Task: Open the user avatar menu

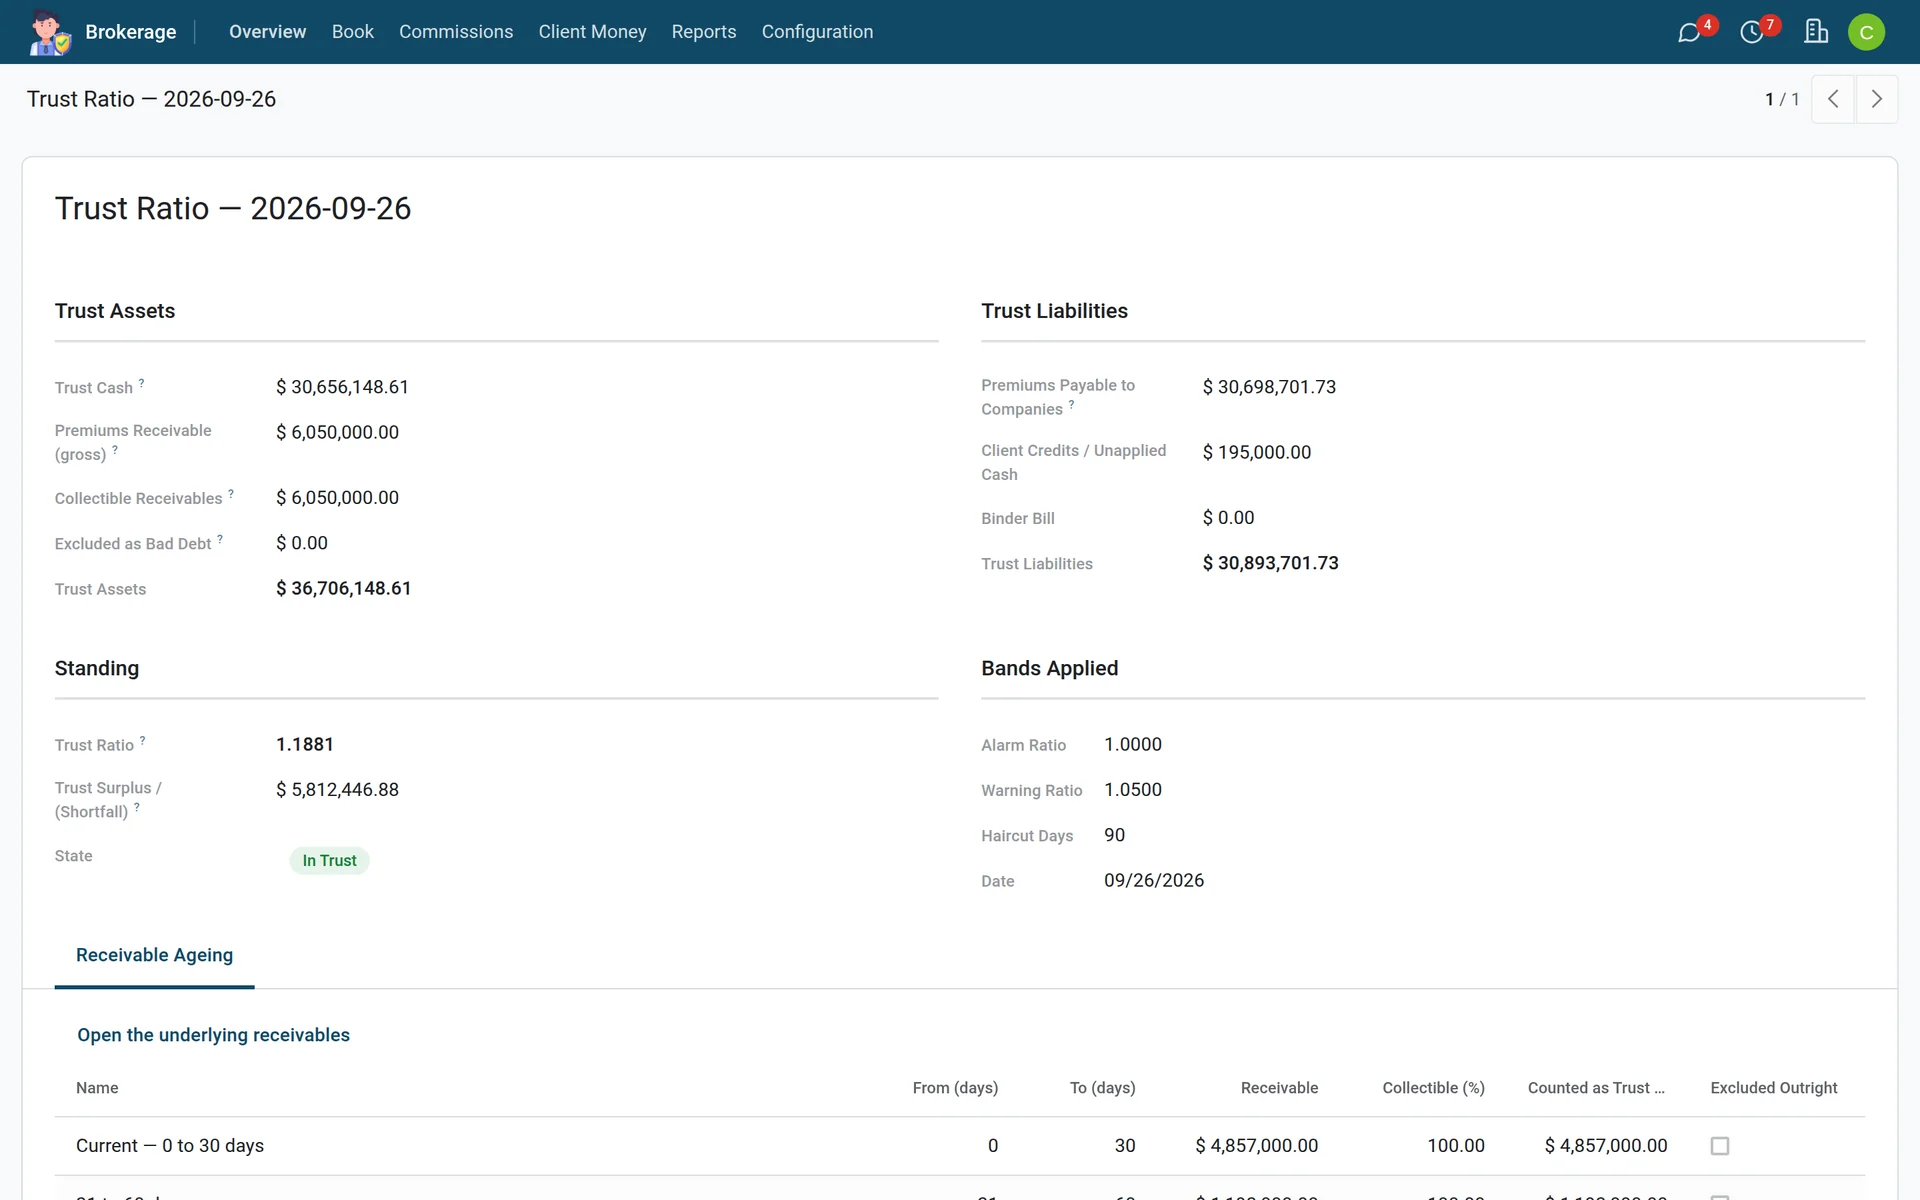Action: pyautogui.click(x=1866, y=32)
